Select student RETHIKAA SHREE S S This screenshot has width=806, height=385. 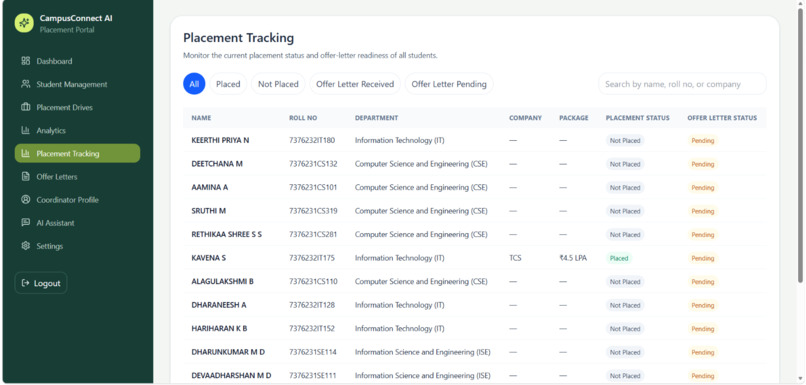pyautogui.click(x=227, y=234)
